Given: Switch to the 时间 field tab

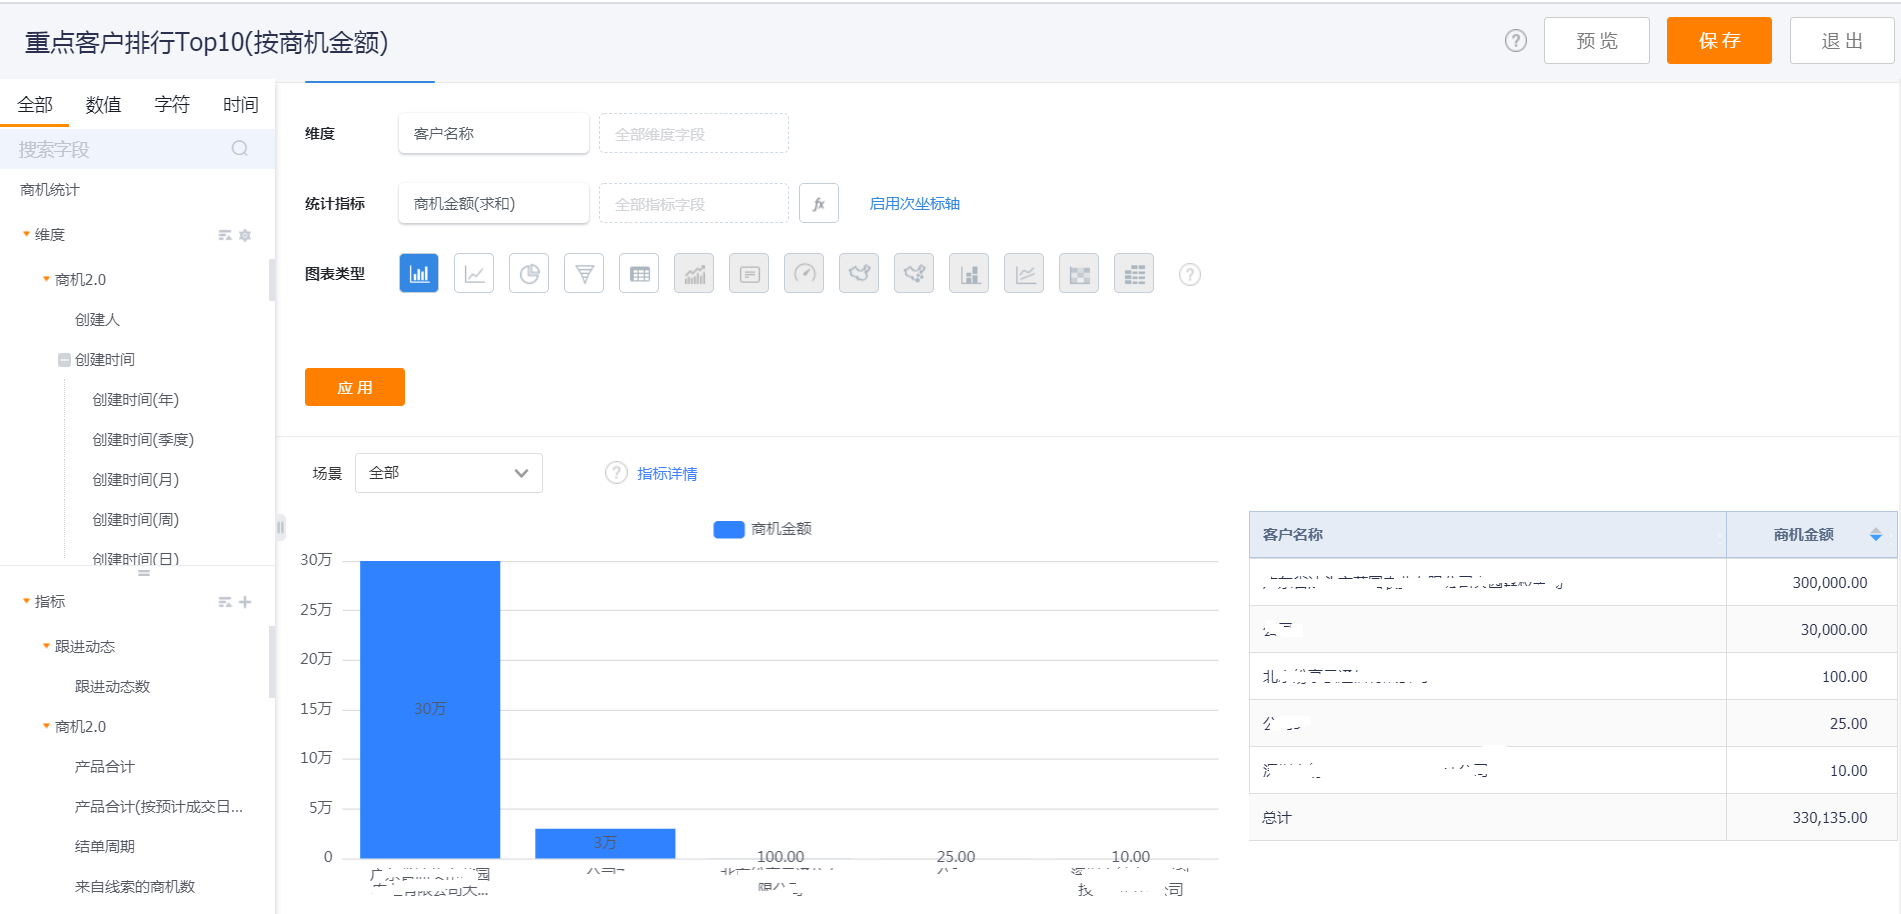Looking at the screenshot, I should tap(240, 105).
